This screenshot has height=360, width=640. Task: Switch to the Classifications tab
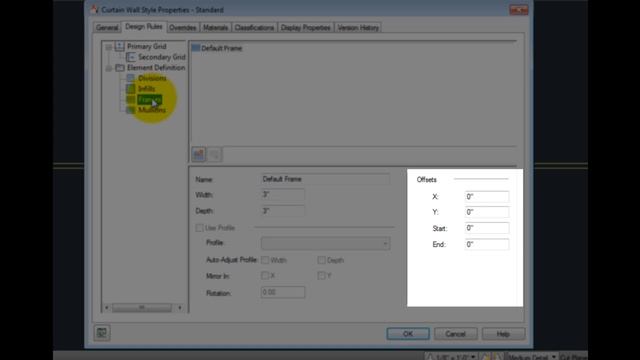pos(254,27)
